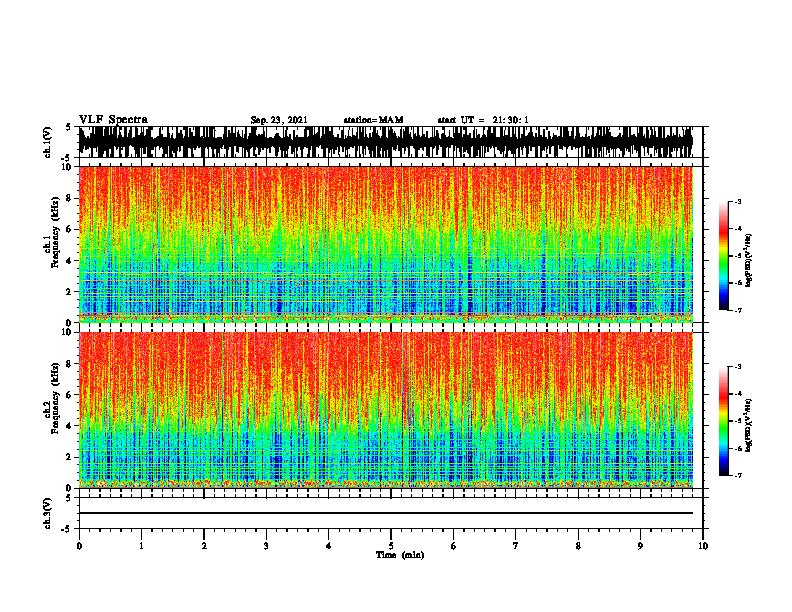Screen dimensions: 792x612
Task: Click time axis tick label "3"
Action: click(x=266, y=546)
